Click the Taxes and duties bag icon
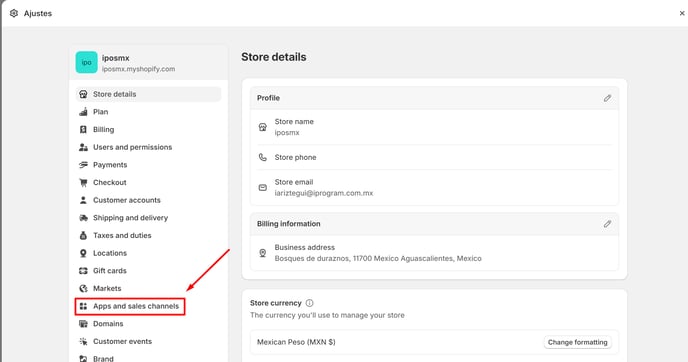Screen dimensions: 688x362 pos(83,236)
